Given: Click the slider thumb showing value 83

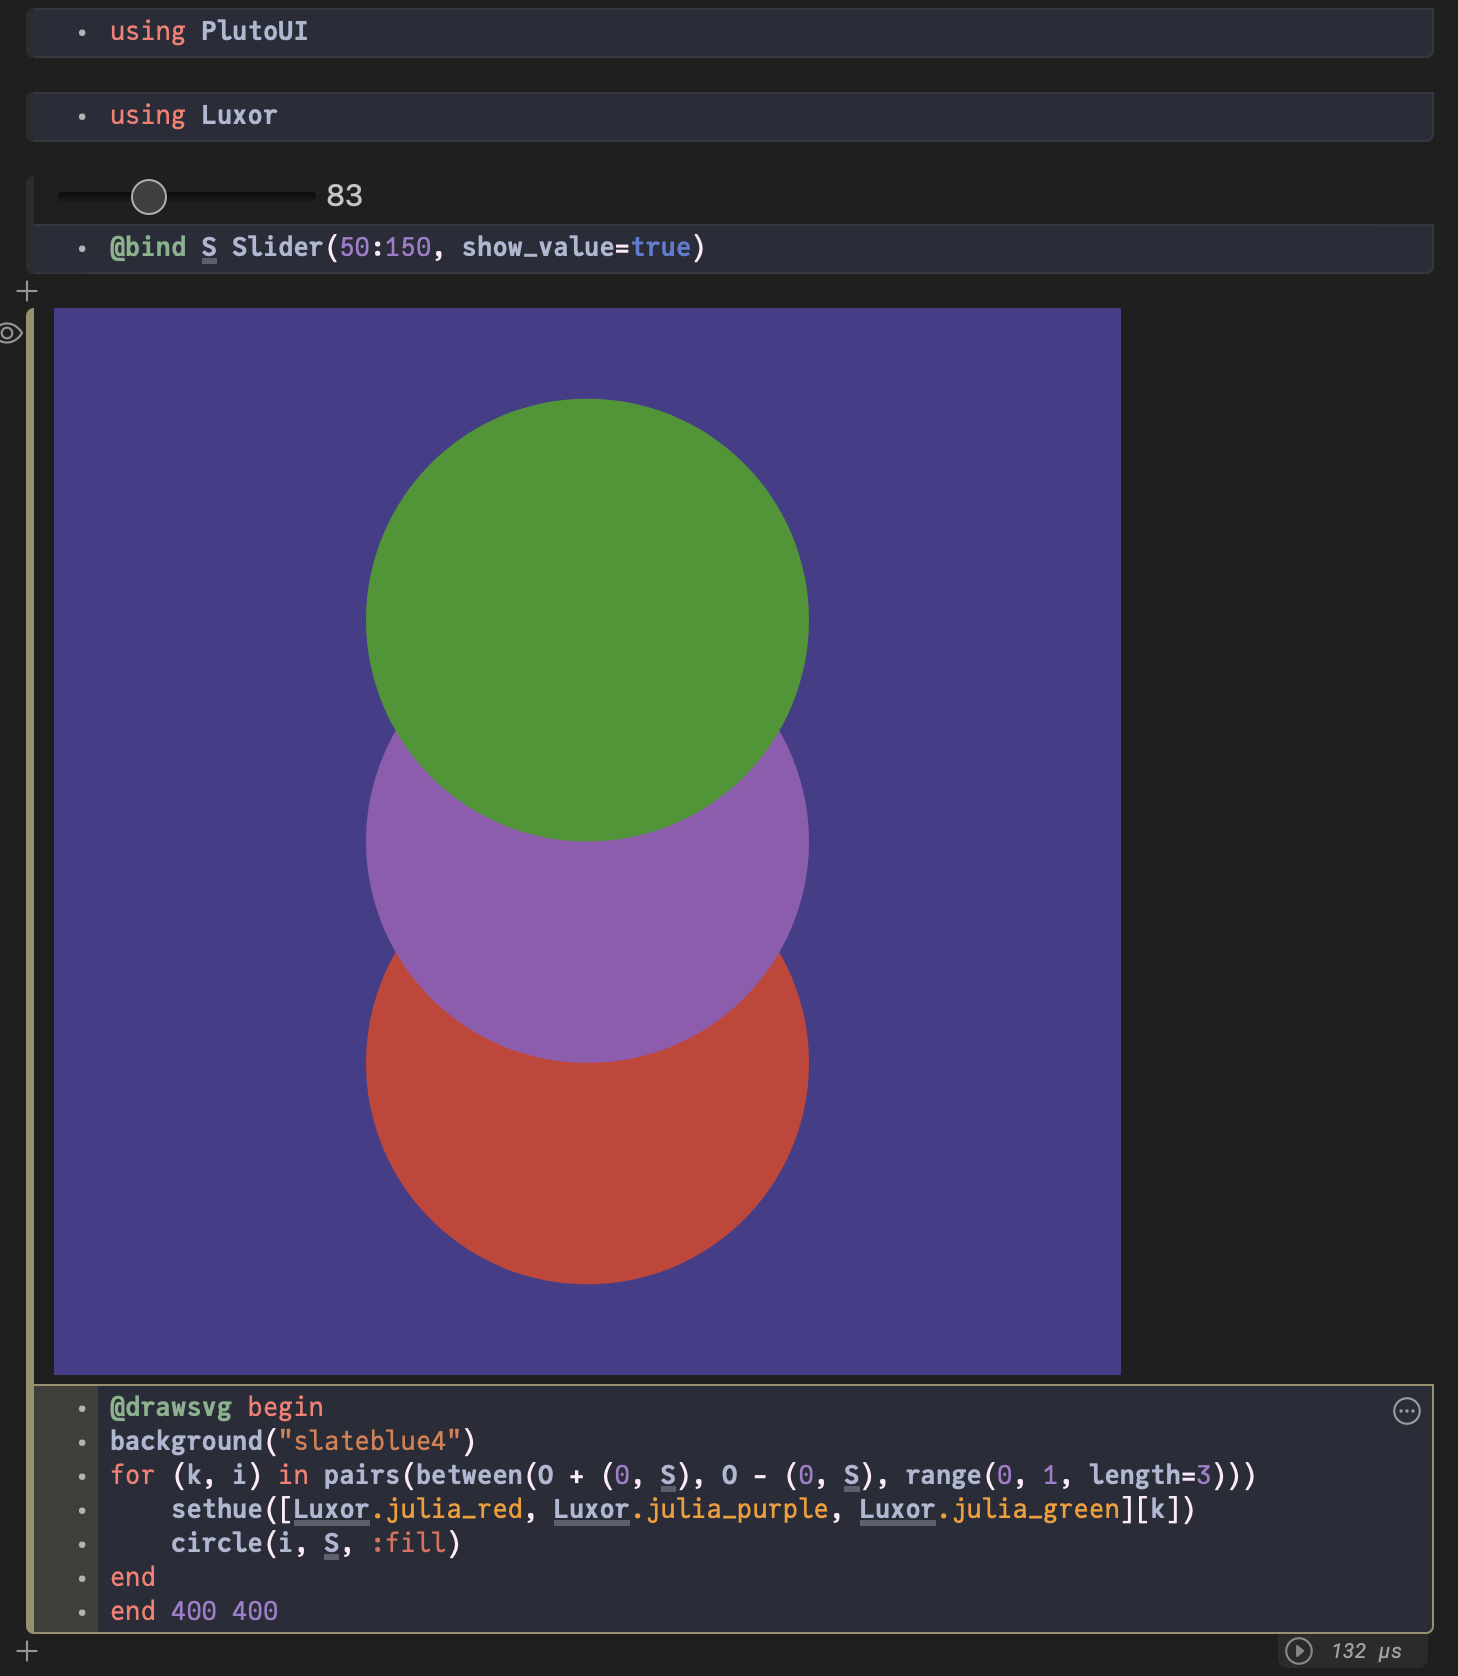Looking at the screenshot, I should (149, 197).
